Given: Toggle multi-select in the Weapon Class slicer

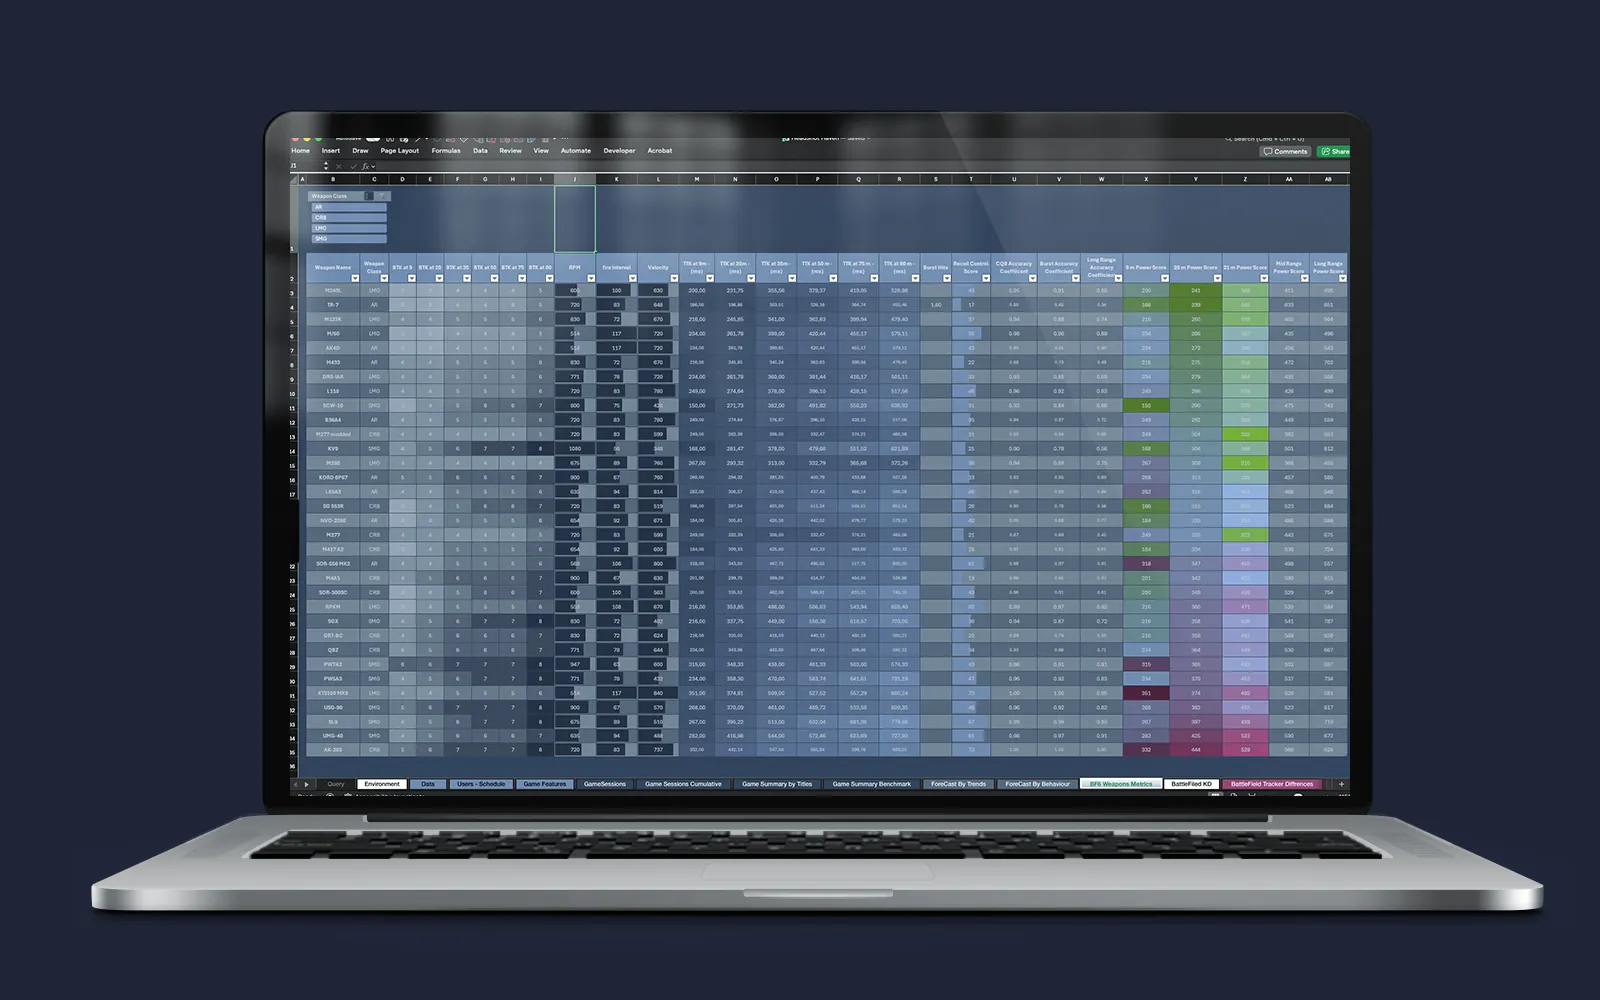Looking at the screenshot, I should 369,196.
